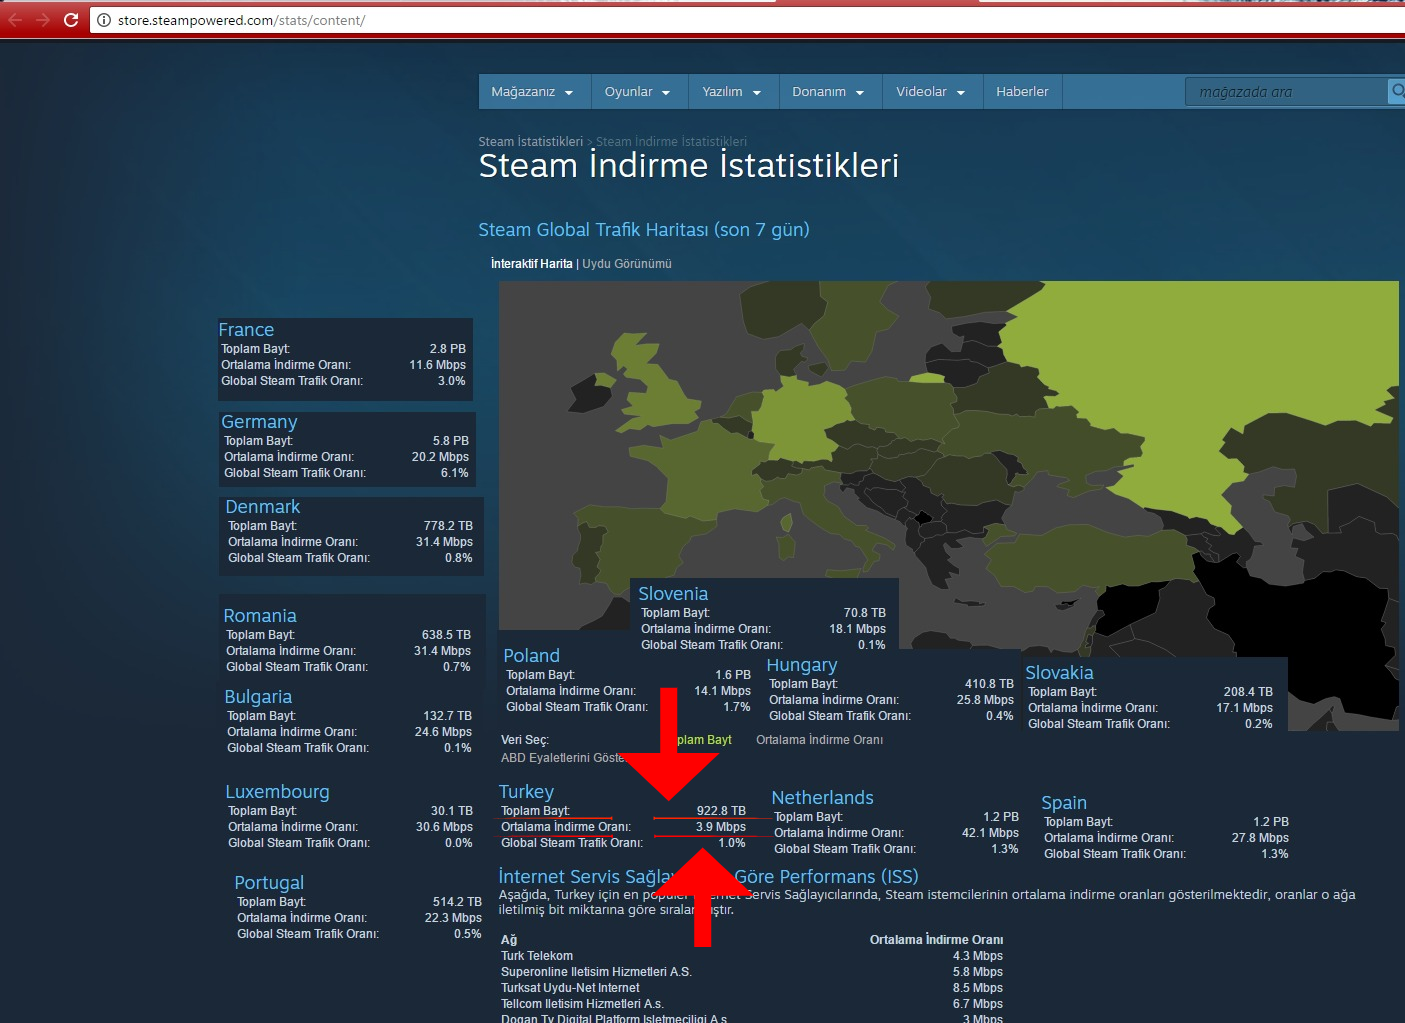Click the Luxembourg country heading

click(277, 792)
